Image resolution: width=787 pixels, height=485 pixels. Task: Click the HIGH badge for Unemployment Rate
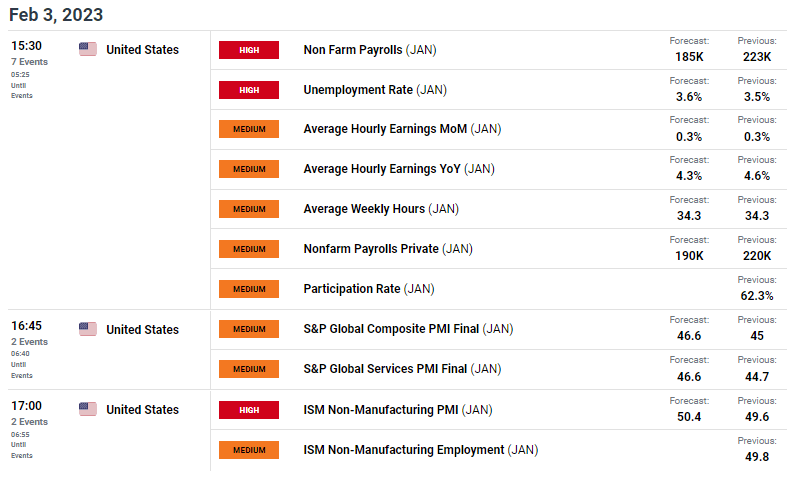pos(248,90)
